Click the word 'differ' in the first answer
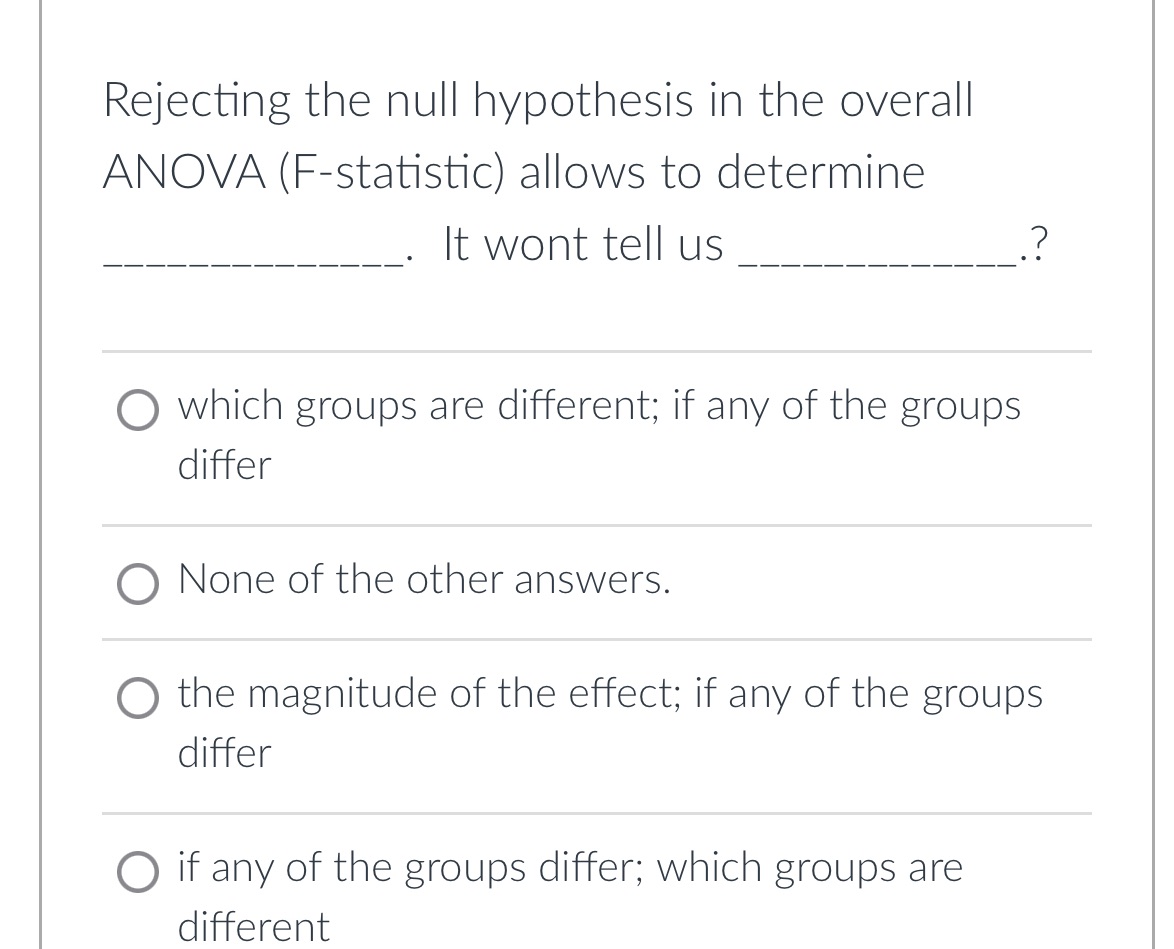This screenshot has width=1174, height=949. click(x=222, y=463)
